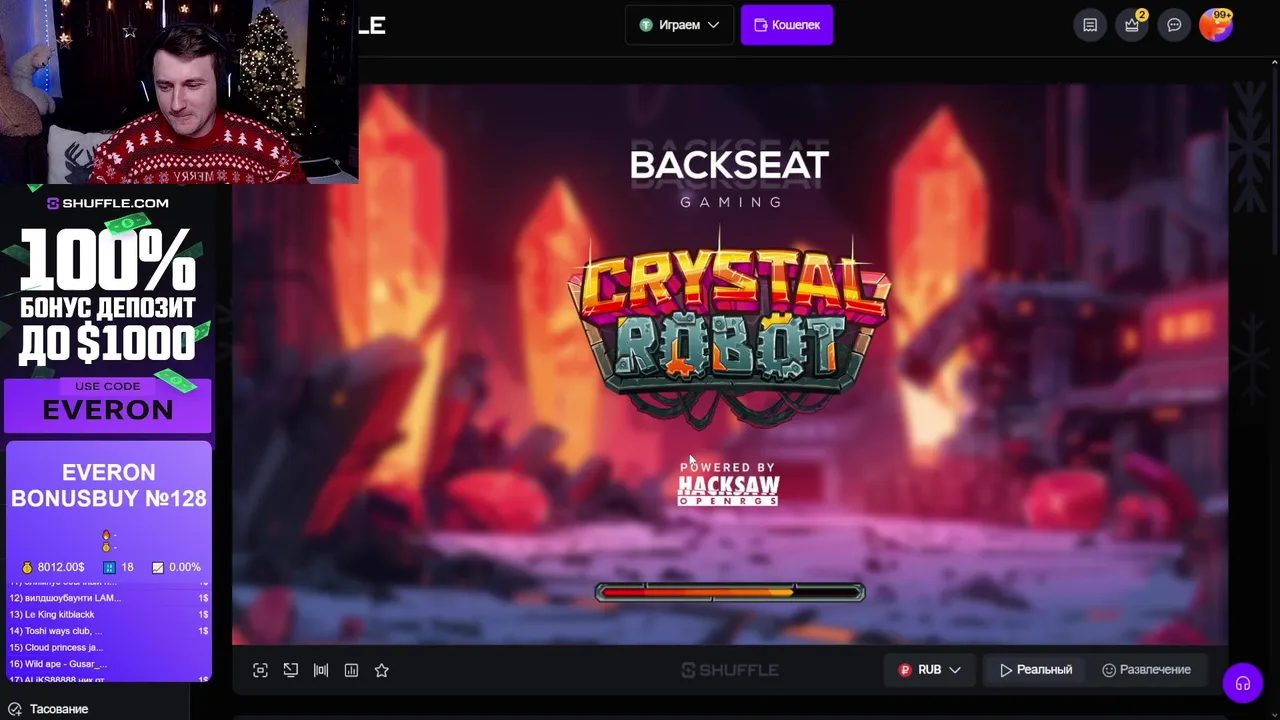Viewport: 1280px width, 720px height.
Task: Open the support headset button
Action: click(1243, 683)
